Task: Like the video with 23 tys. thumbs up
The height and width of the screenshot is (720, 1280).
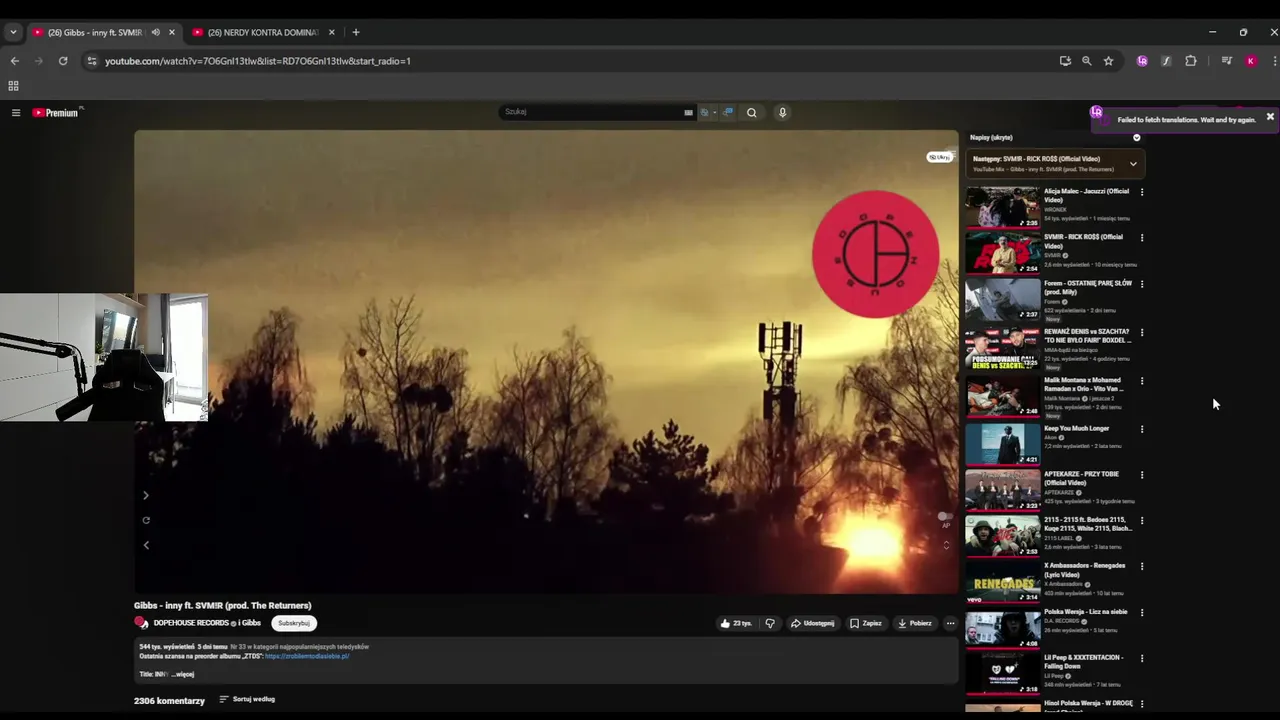Action: coord(736,623)
